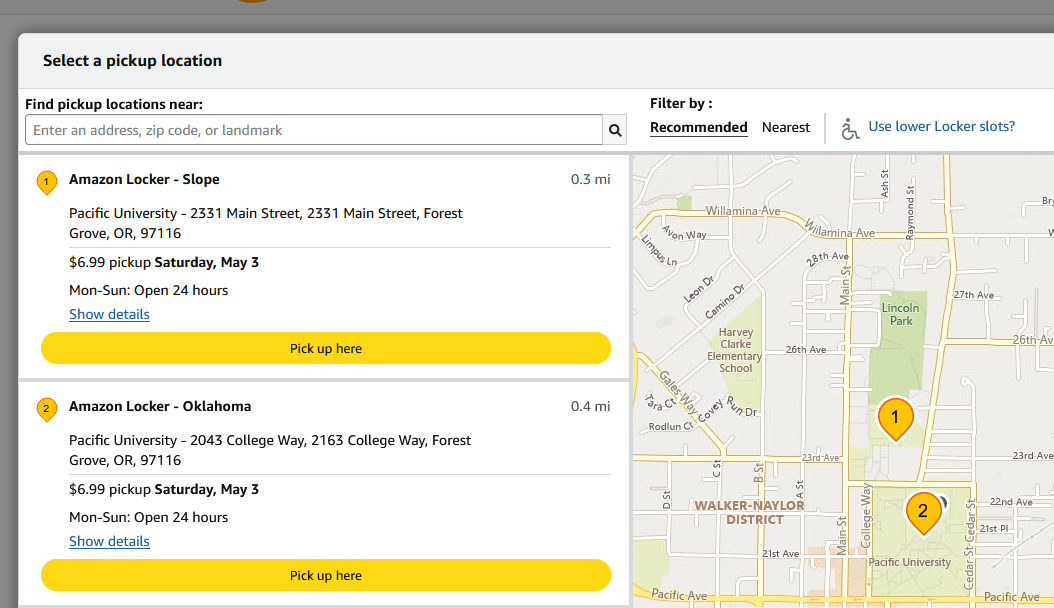Focus the pickup address search field
The width and height of the screenshot is (1054, 608).
(313, 130)
